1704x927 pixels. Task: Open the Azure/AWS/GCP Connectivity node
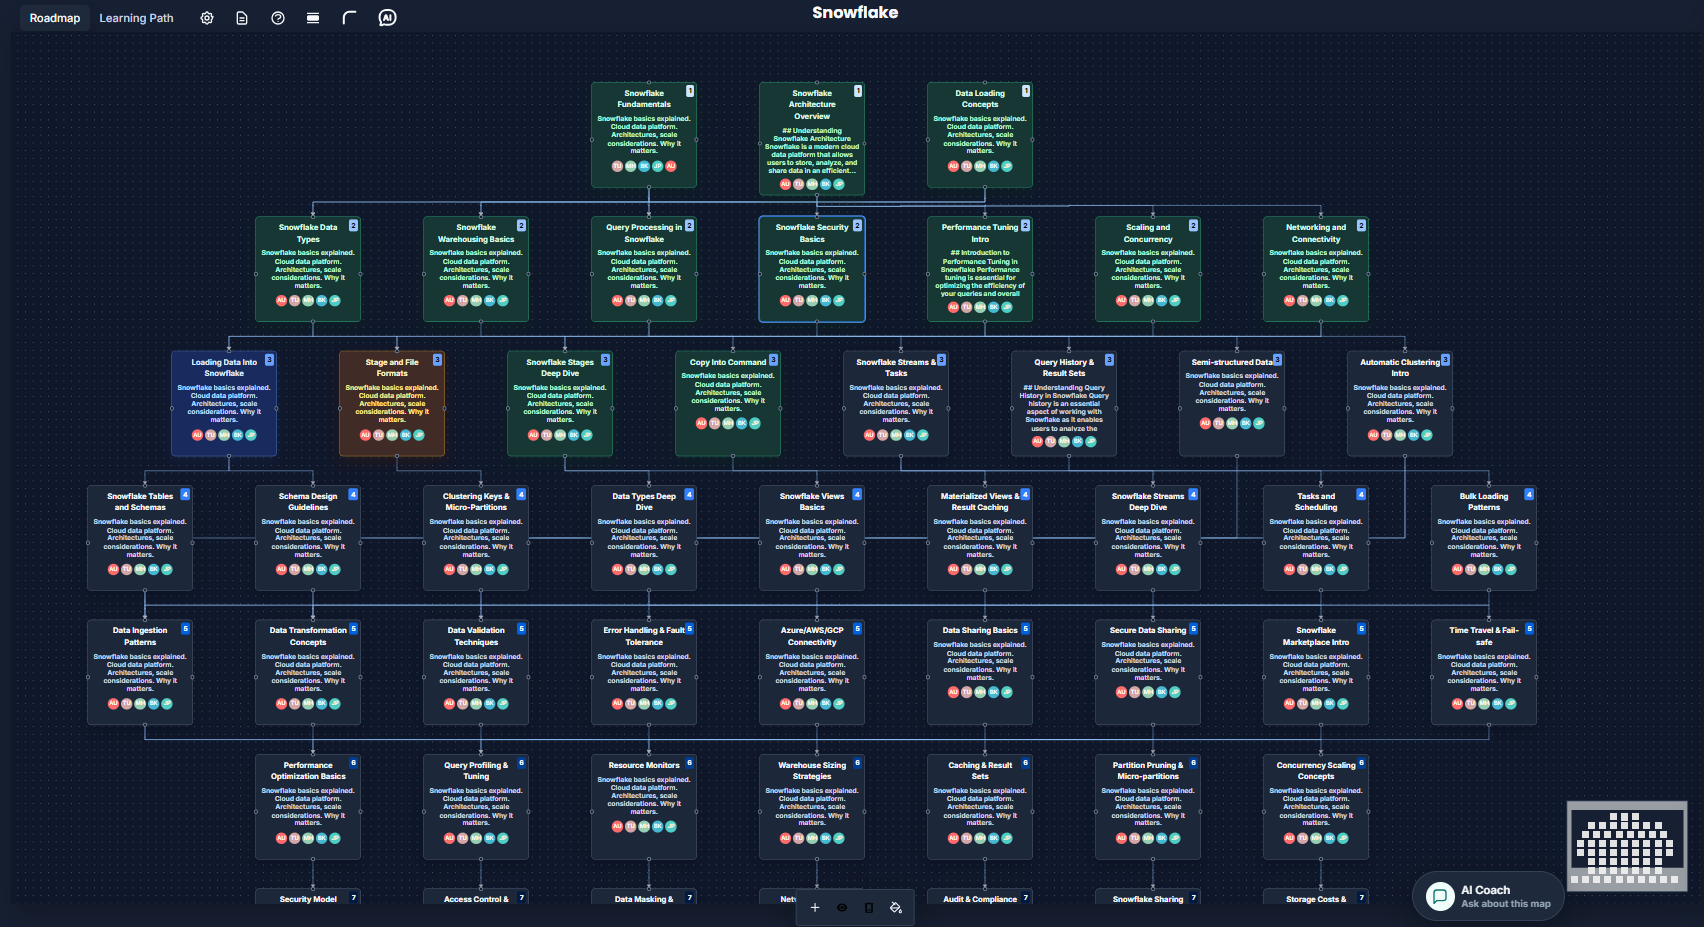812,673
